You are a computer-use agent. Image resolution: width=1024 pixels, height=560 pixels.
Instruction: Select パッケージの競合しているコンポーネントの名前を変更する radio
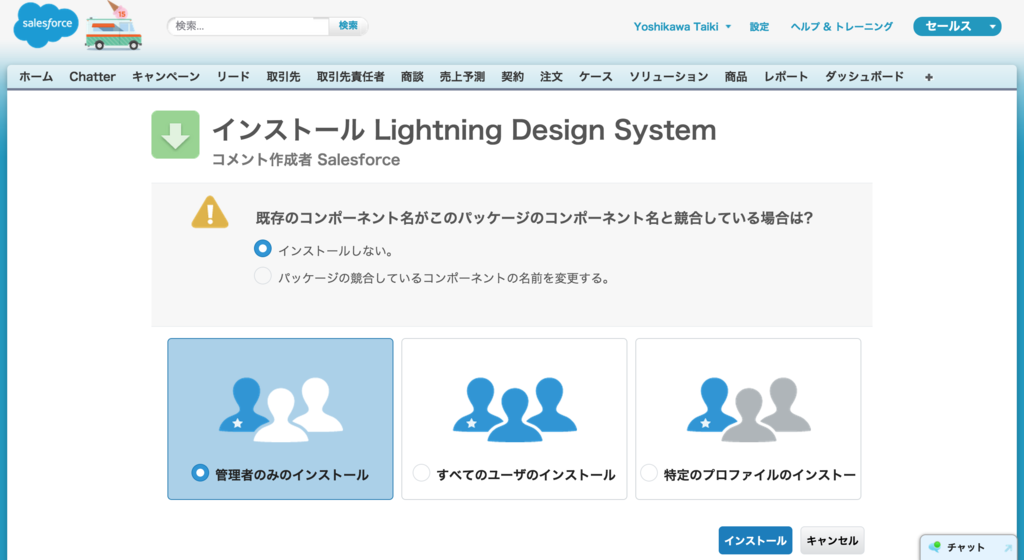(263, 276)
